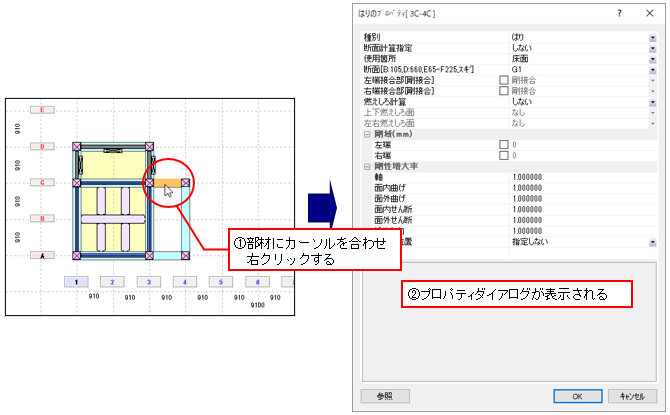Select grid column label 2

112,282
